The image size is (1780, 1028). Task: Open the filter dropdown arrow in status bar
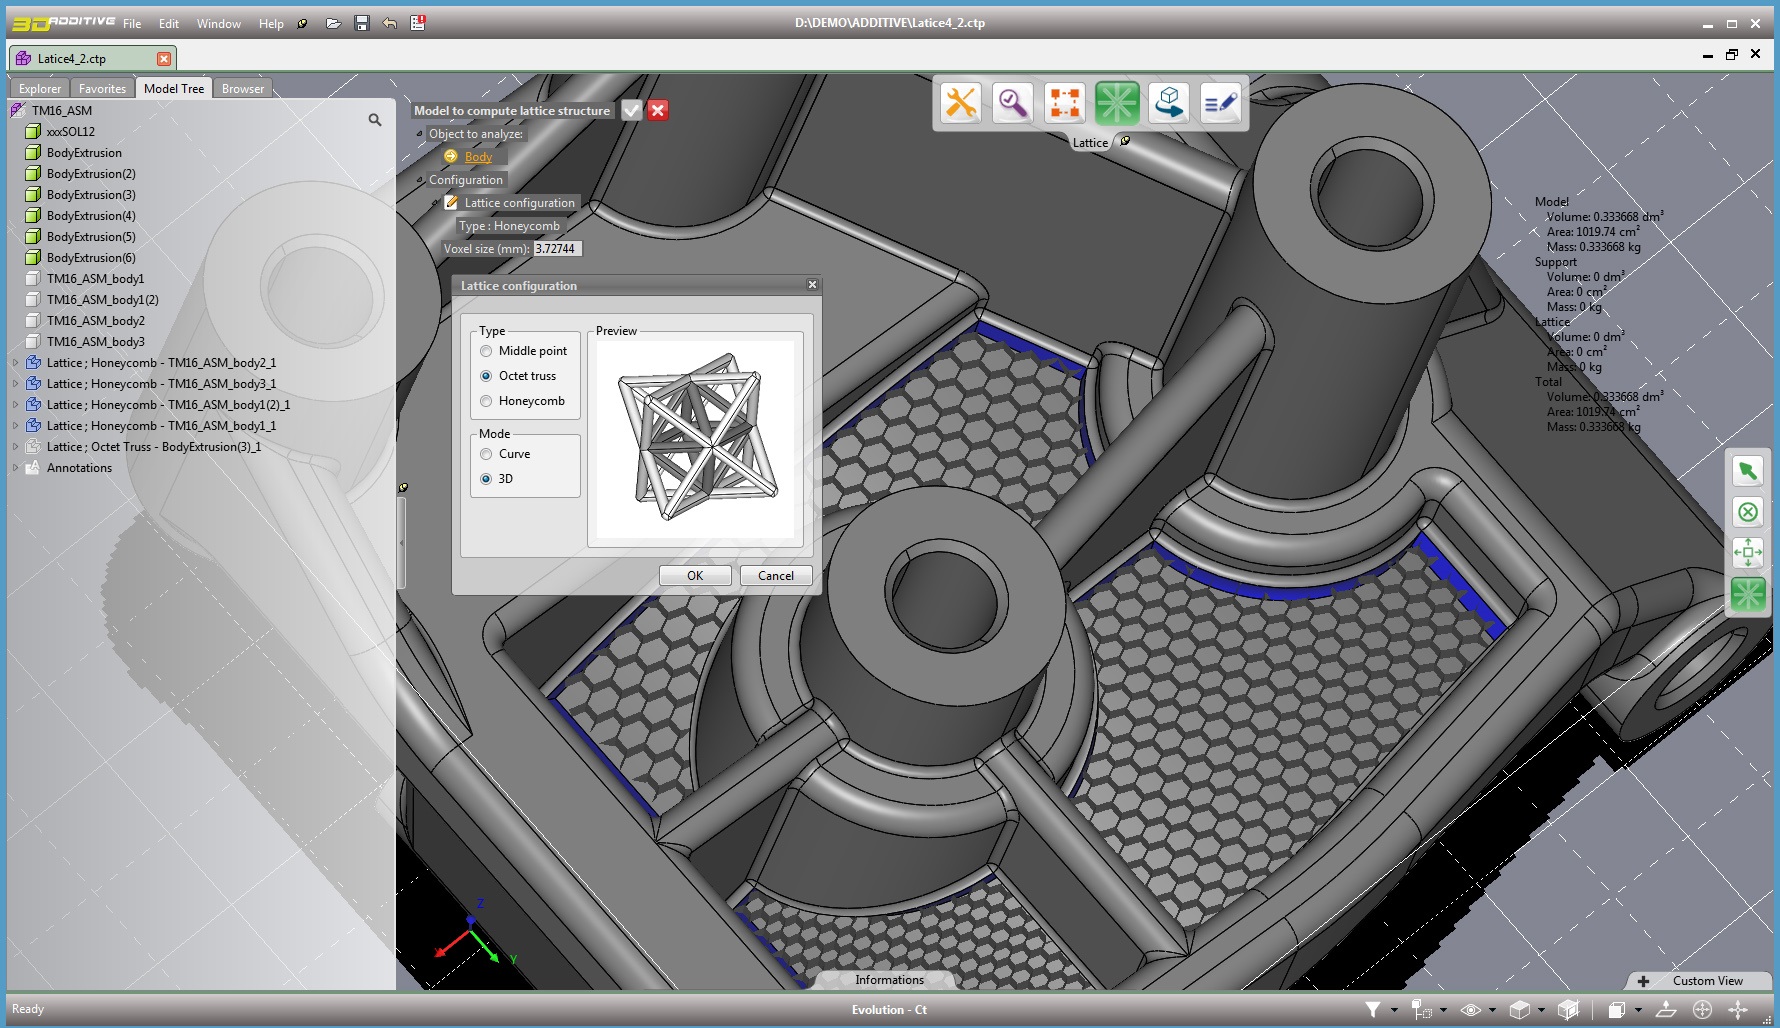[x=1394, y=1010]
